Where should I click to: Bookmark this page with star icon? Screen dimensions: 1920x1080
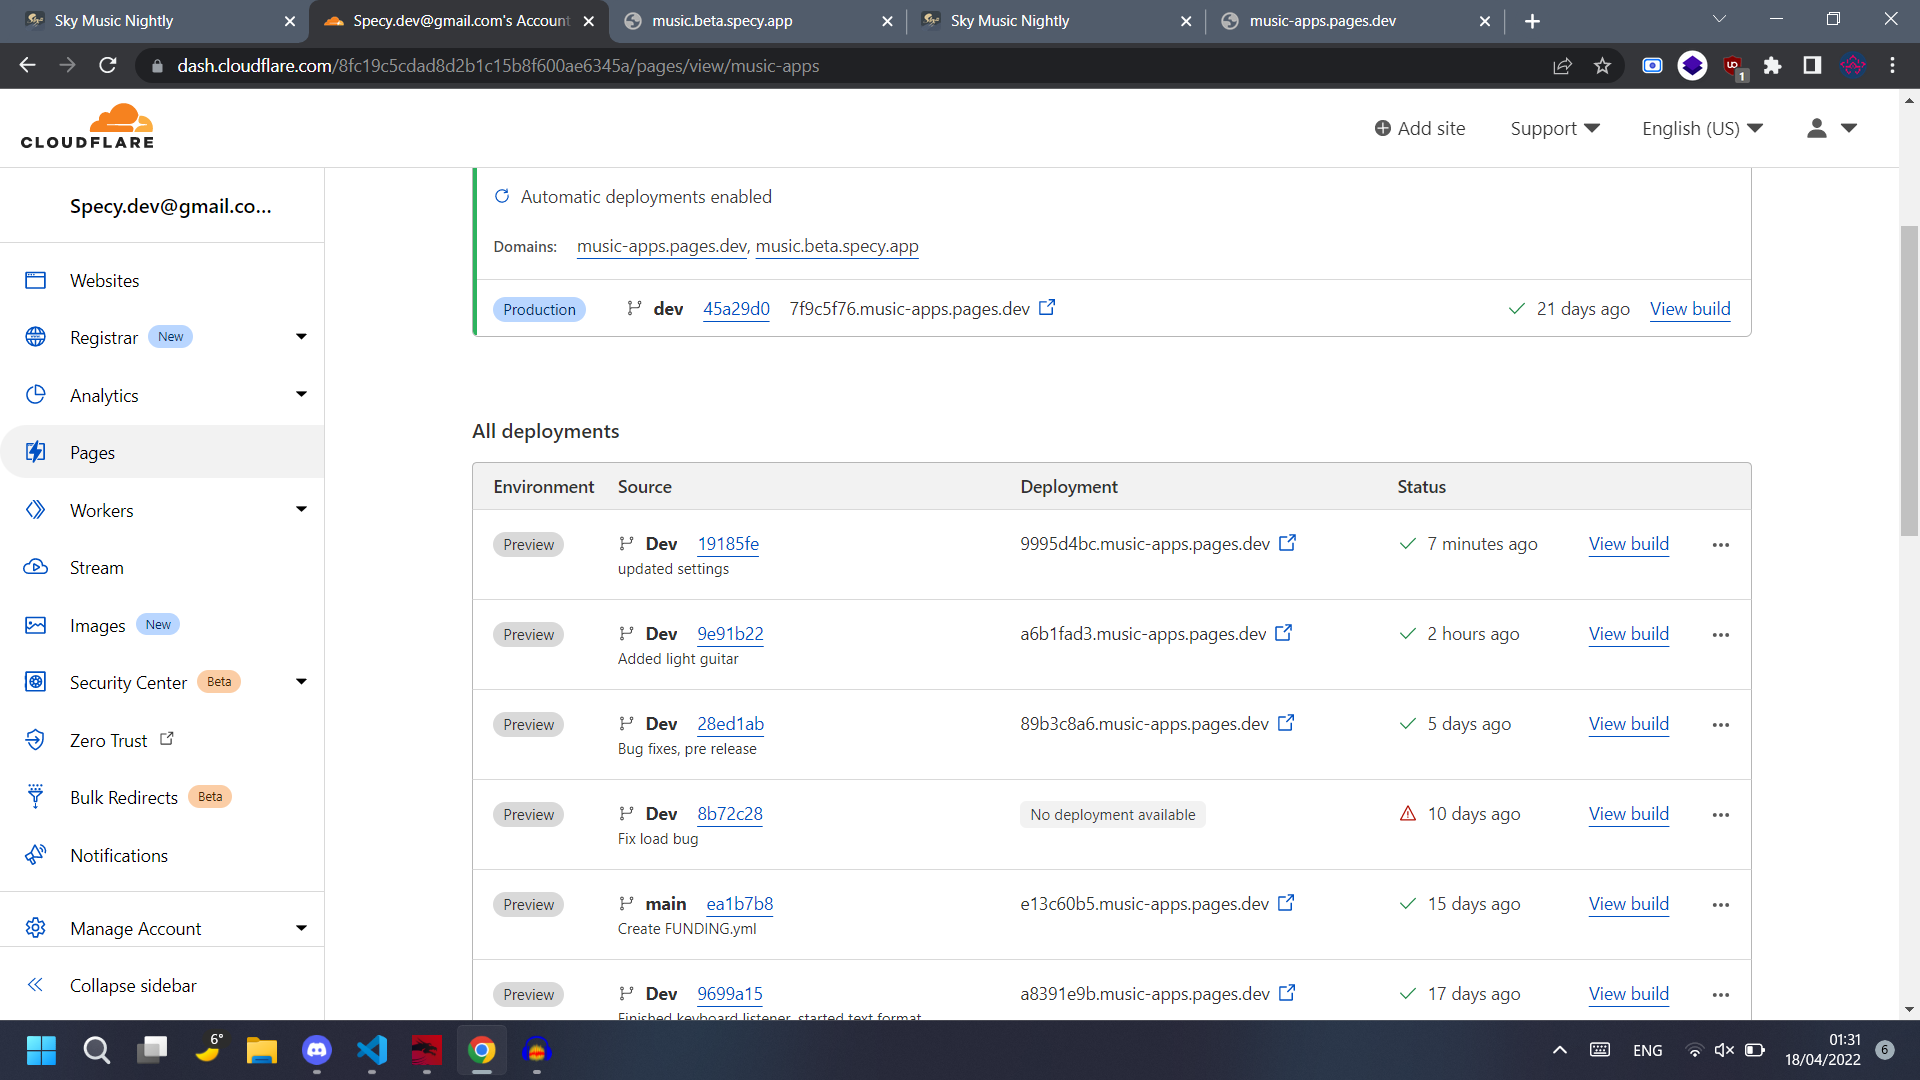pos(1603,66)
